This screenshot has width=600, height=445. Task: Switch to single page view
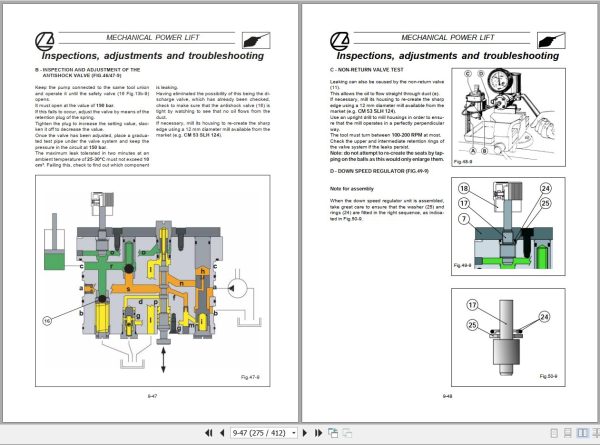(x=554, y=433)
